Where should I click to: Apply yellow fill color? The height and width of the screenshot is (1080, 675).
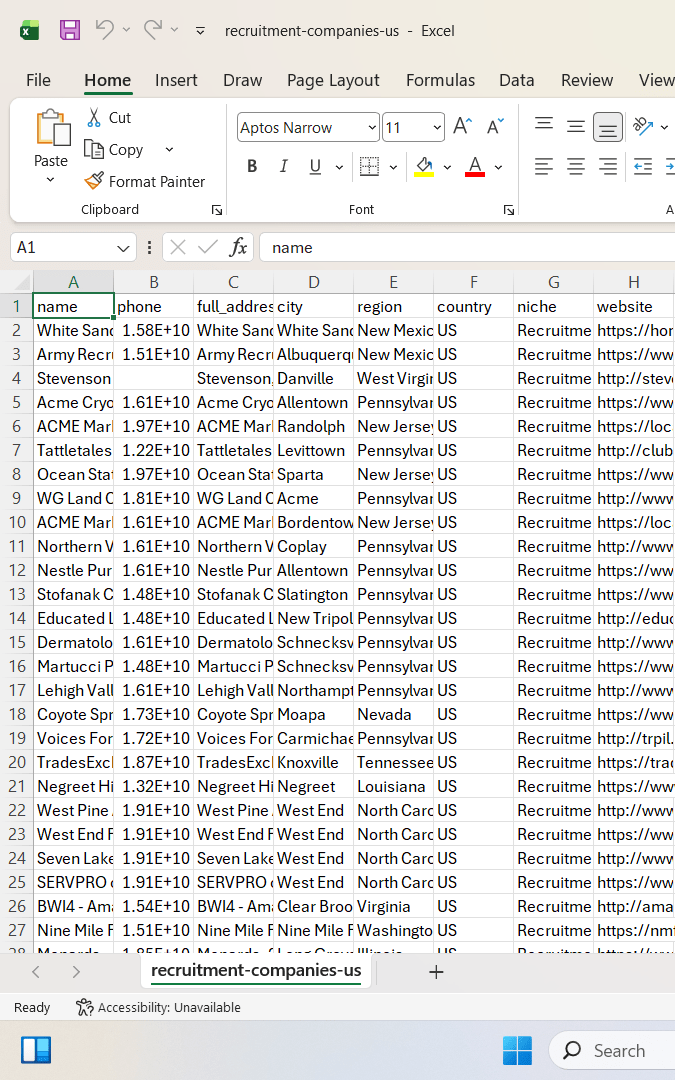tap(424, 166)
